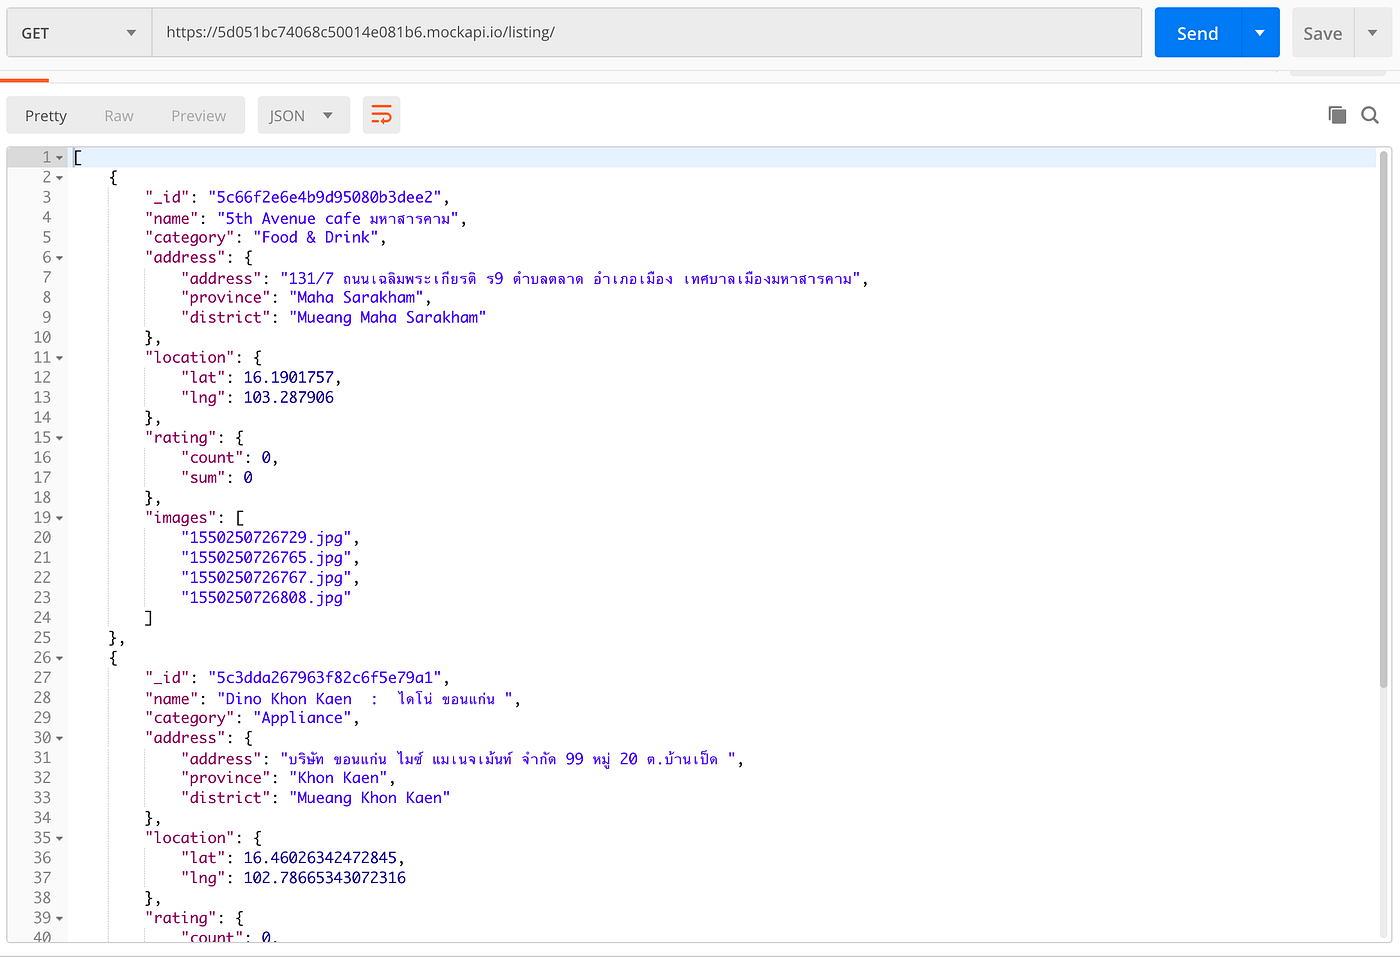Collapse the root array at line 1
Image resolution: width=1400 pixels, height=958 pixels.
pos(60,158)
